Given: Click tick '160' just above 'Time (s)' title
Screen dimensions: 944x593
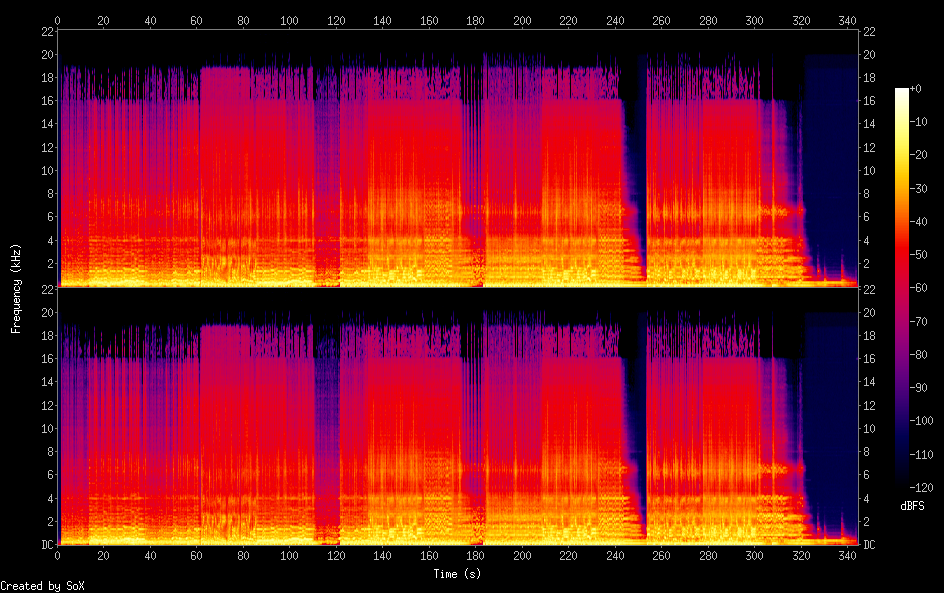Looking at the screenshot, I should [429, 556].
